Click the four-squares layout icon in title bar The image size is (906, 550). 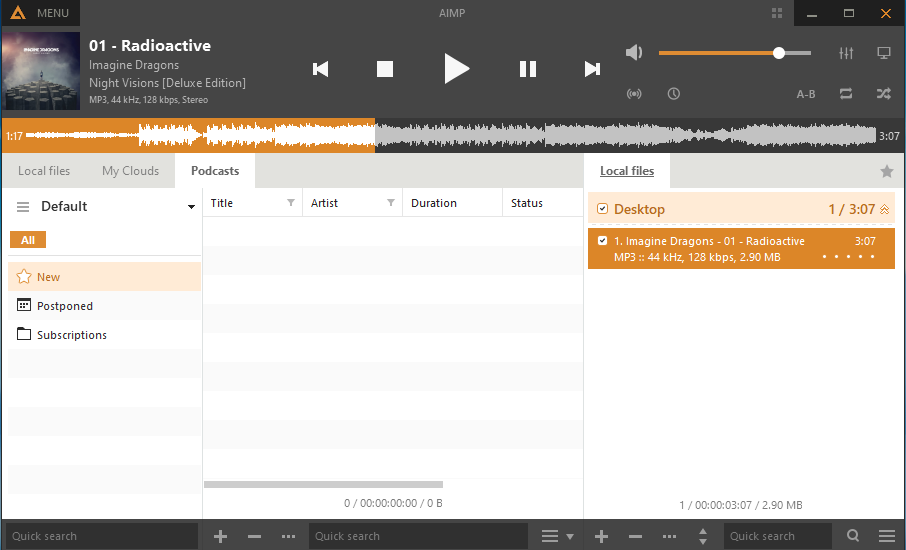(777, 13)
